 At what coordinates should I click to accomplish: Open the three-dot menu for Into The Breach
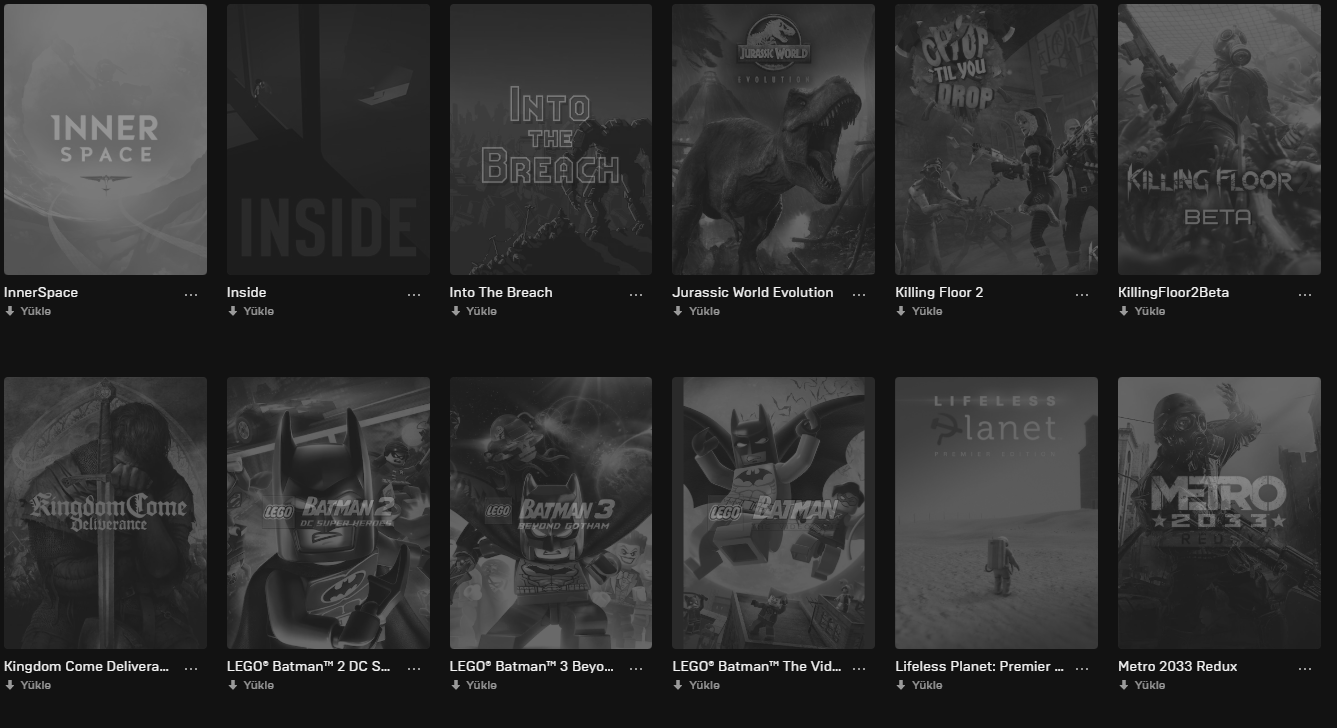coord(637,294)
